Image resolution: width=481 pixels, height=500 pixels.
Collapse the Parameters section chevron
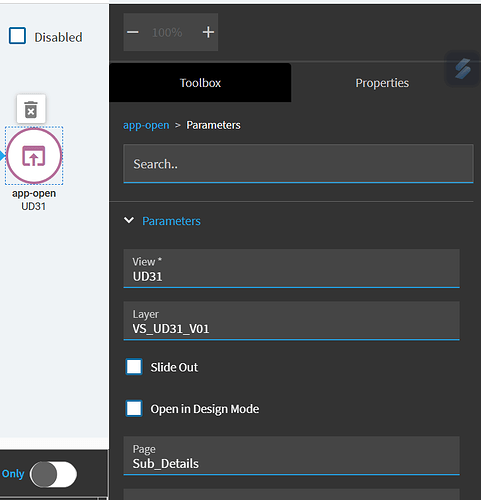point(129,220)
